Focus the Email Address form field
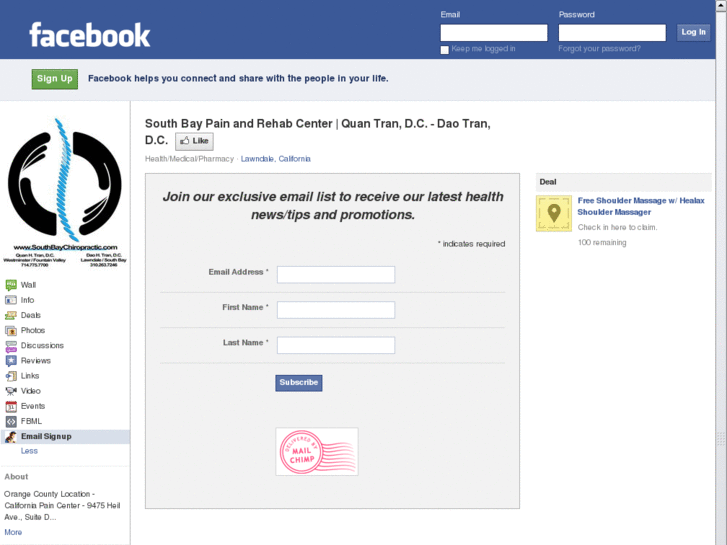 336,275
